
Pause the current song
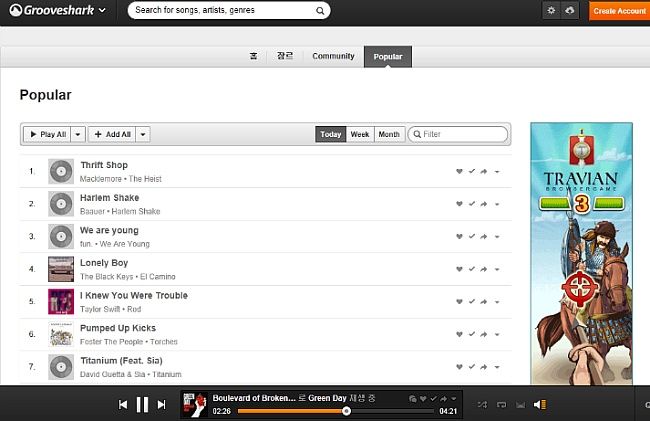point(142,404)
